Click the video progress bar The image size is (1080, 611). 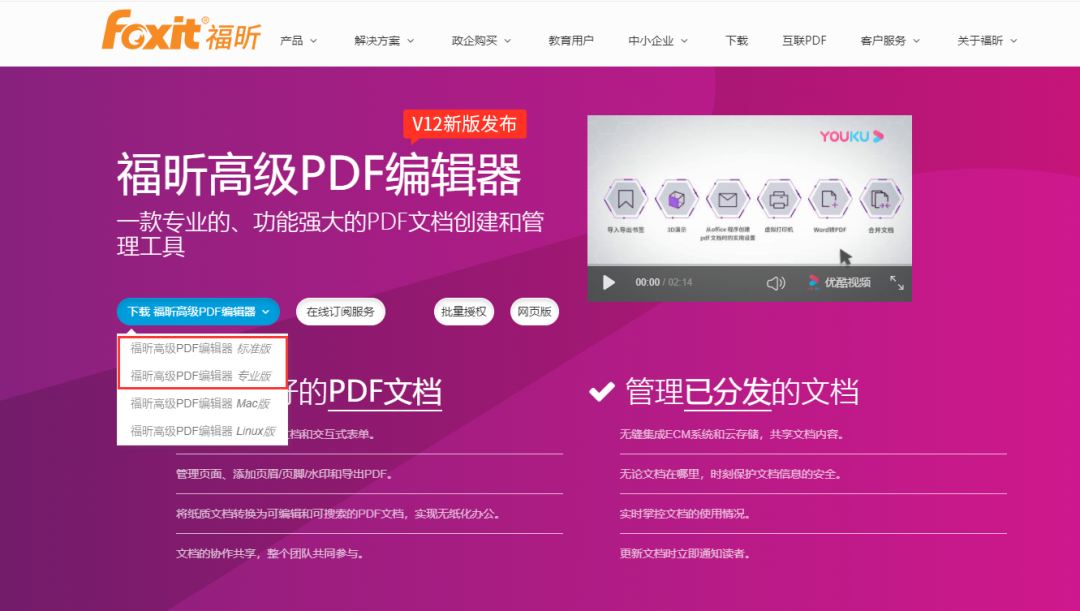click(749, 265)
